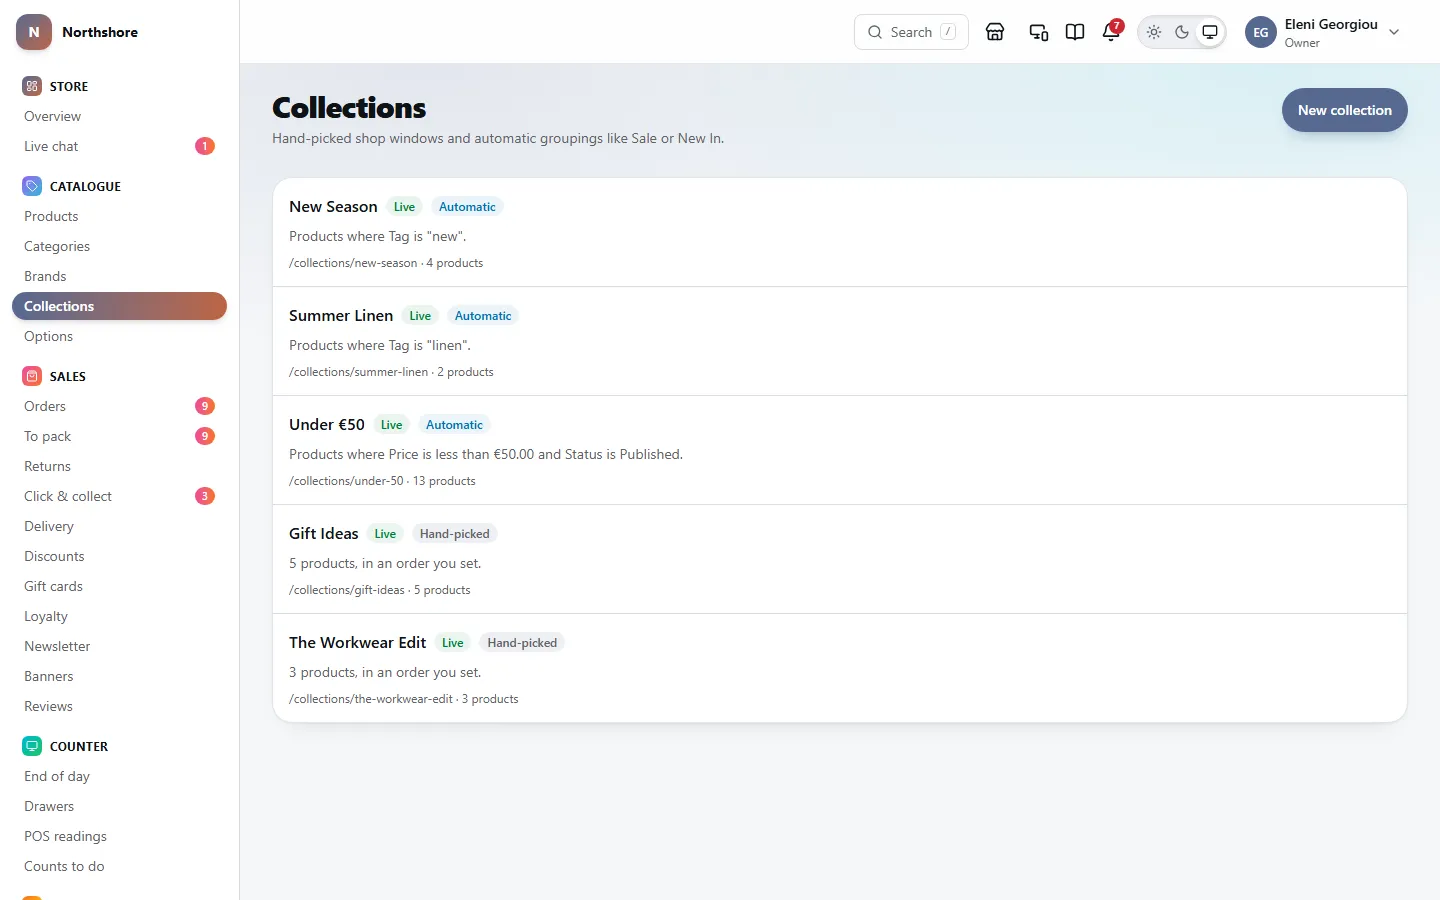The image size is (1440, 900).
Task: Click Live chat badge showing 1
Action: (205, 146)
